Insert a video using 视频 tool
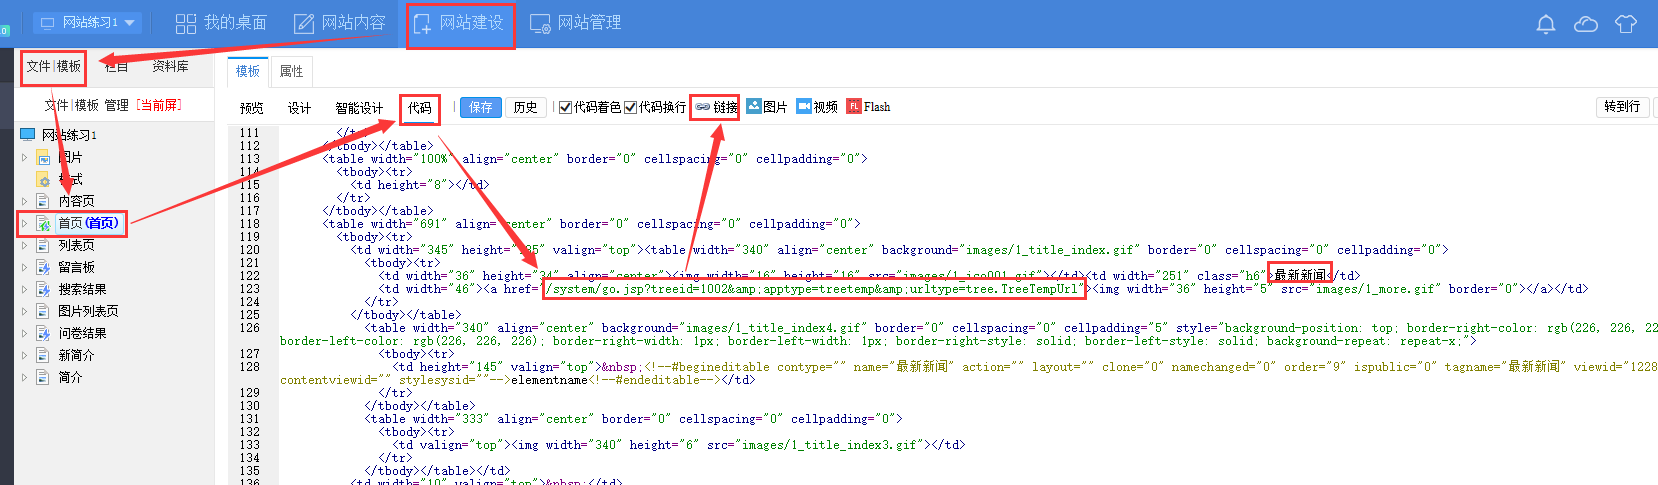This screenshot has height=485, width=1658. point(817,107)
